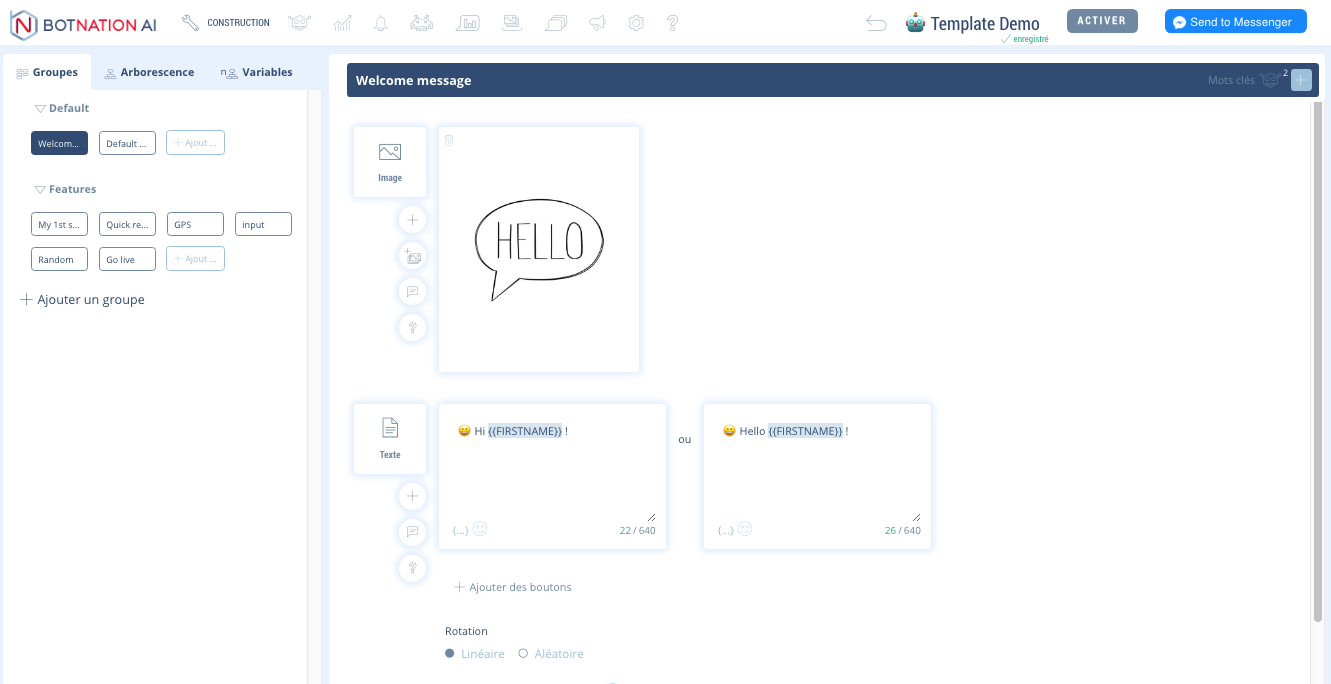
Task: Delete the Hello image with trash icon
Action: point(449,140)
